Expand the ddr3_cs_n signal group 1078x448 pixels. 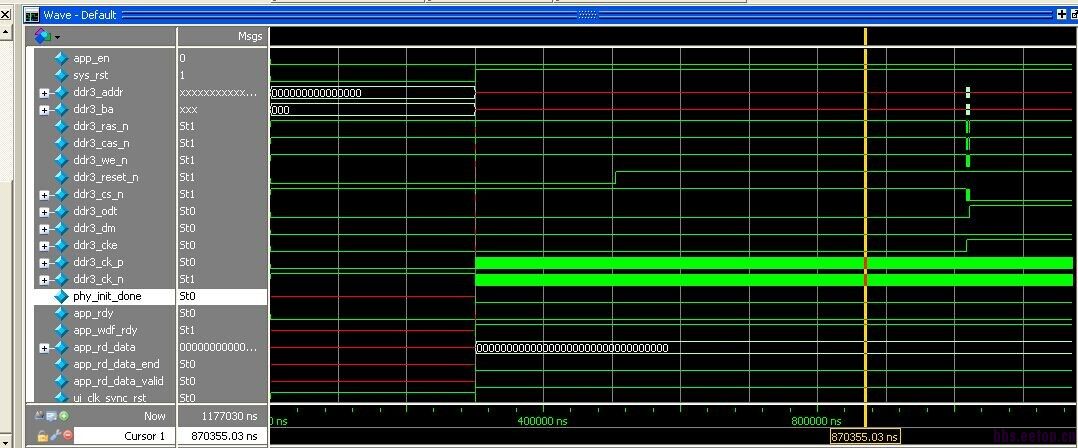[x=44, y=195]
